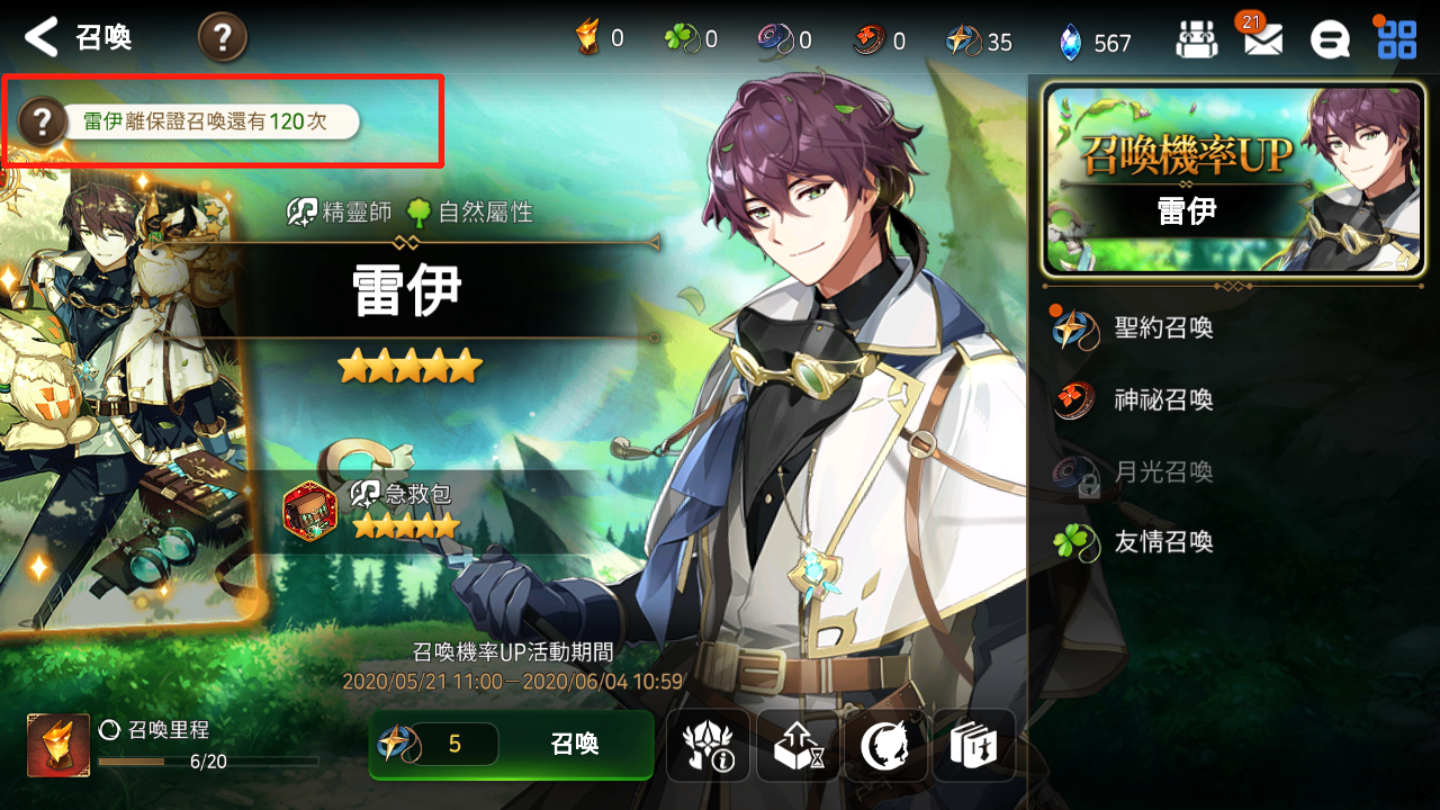This screenshot has width=1440, height=810.
Task: Tap the green 召喚 button
Action: [511, 745]
